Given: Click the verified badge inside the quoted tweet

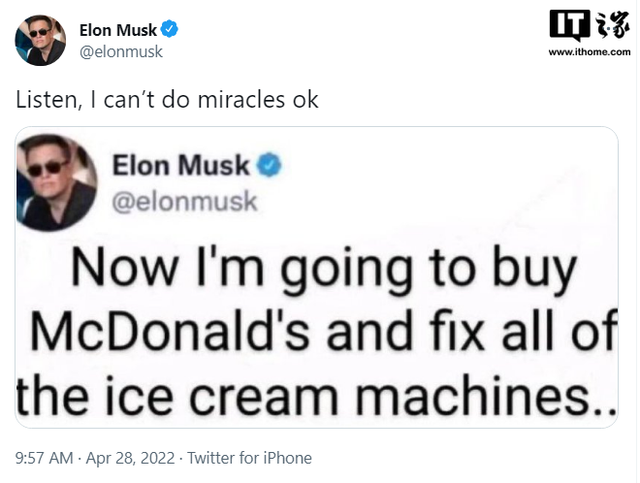Looking at the screenshot, I should click(269, 165).
